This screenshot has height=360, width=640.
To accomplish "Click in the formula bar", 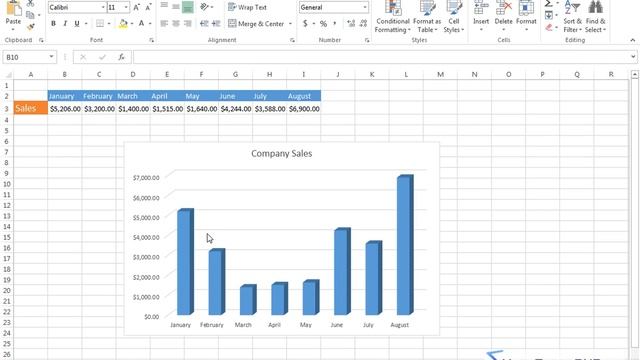I will [x=382, y=57].
